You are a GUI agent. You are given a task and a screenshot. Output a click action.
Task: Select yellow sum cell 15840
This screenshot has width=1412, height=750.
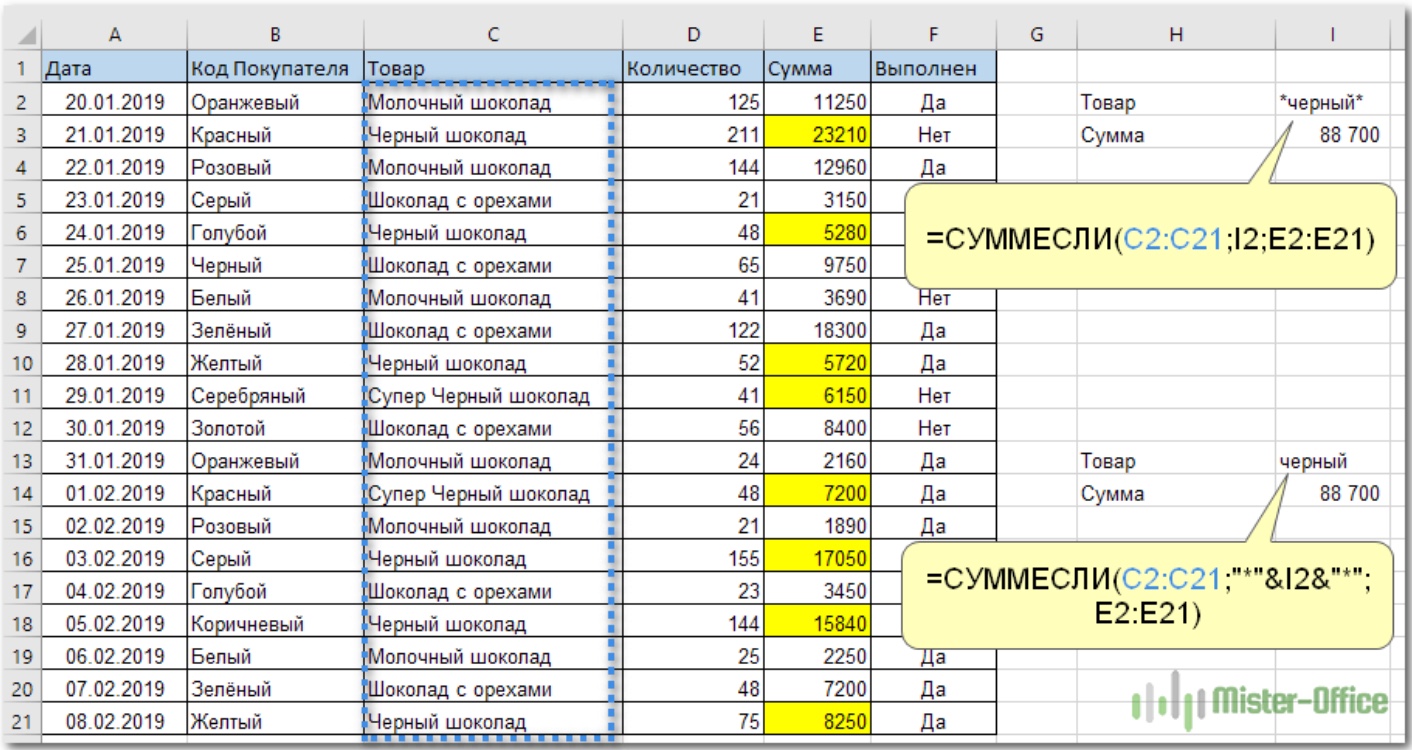pos(817,624)
